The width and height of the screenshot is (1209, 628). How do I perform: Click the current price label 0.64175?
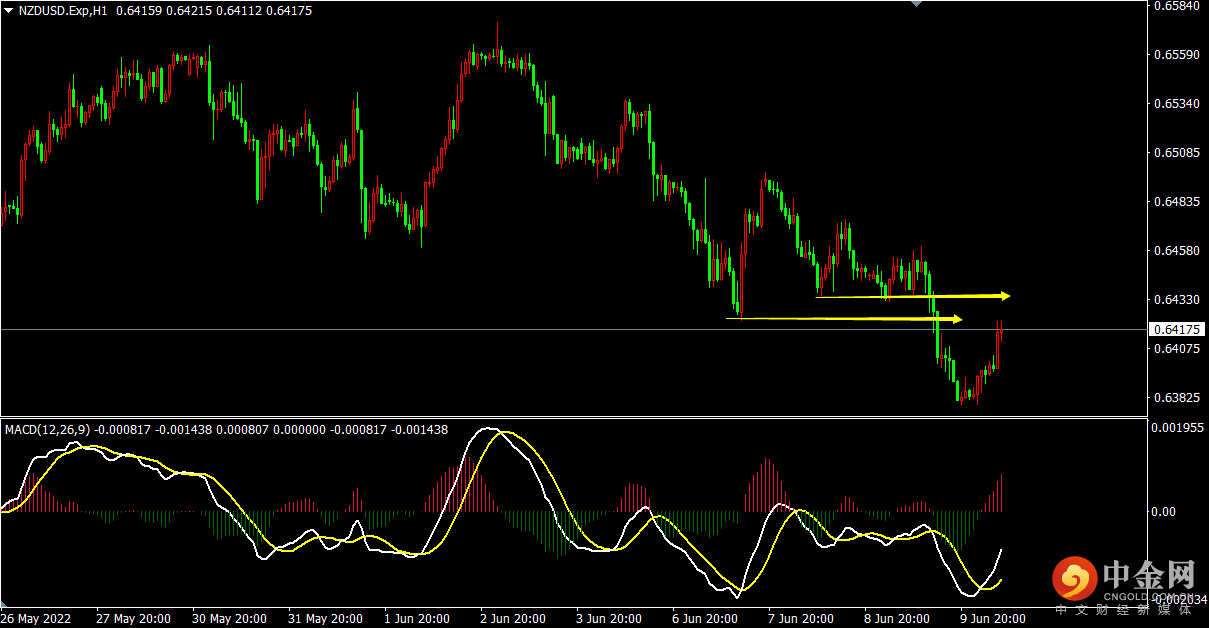click(1176, 329)
